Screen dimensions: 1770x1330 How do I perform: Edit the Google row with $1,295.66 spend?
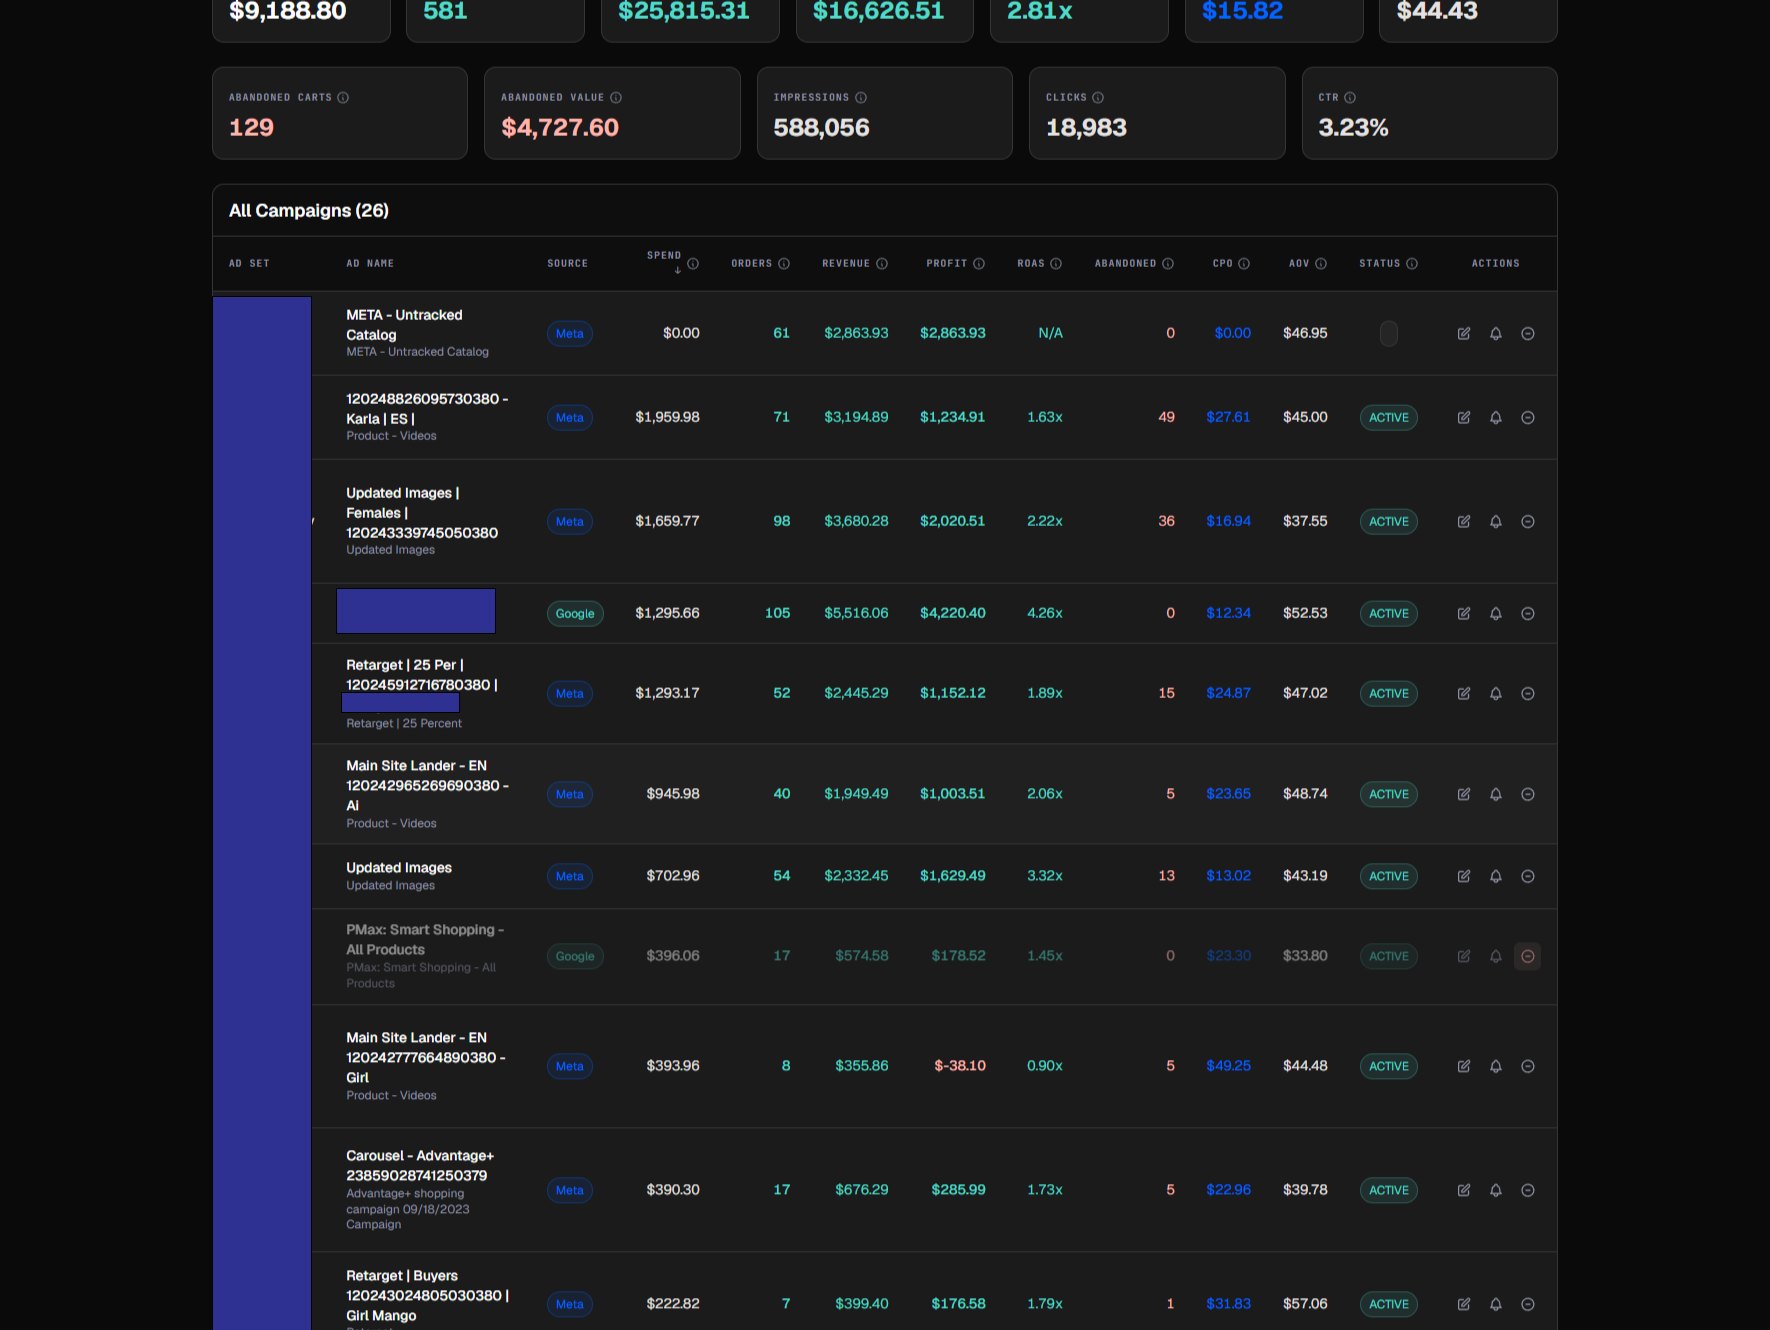pyautogui.click(x=1464, y=614)
